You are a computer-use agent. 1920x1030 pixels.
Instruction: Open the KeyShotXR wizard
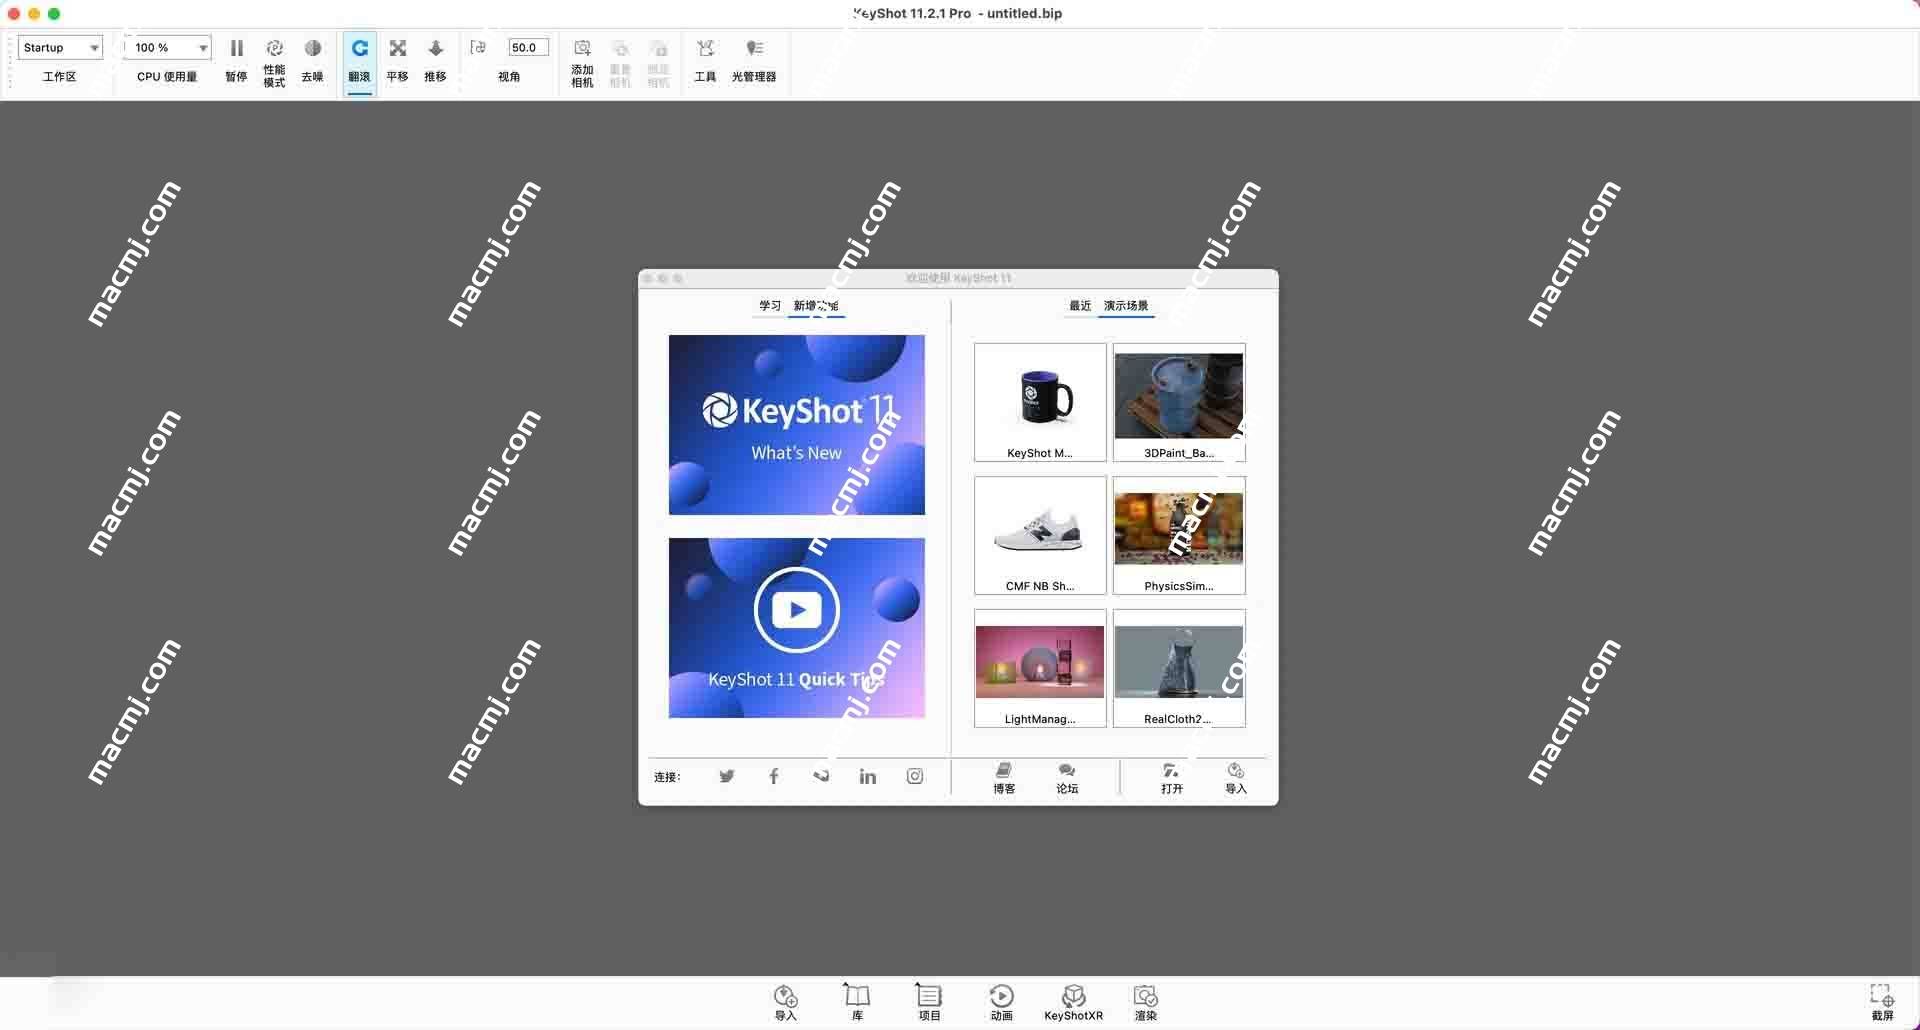tap(1073, 1002)
